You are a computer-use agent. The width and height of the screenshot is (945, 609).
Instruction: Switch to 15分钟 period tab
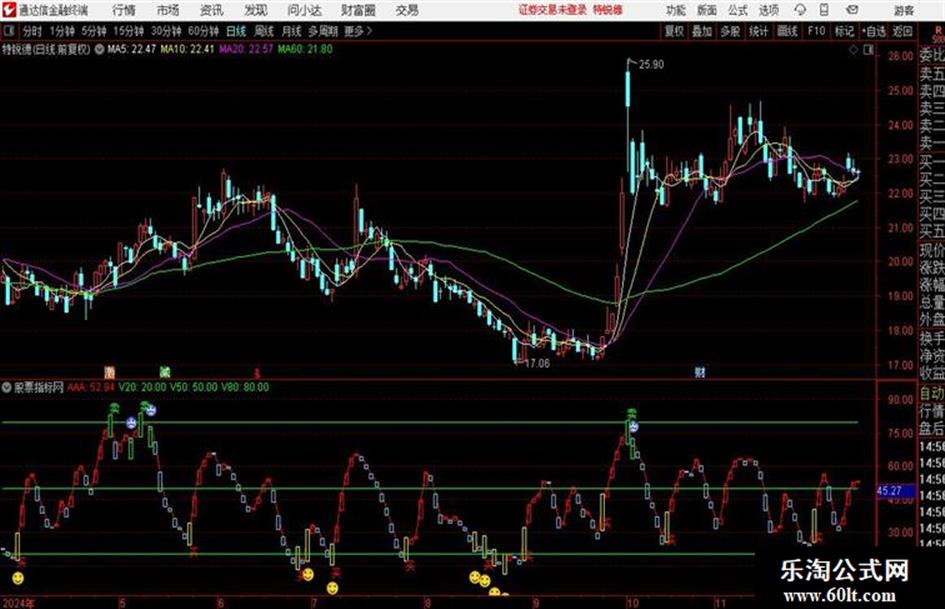[x=128, y=31]
